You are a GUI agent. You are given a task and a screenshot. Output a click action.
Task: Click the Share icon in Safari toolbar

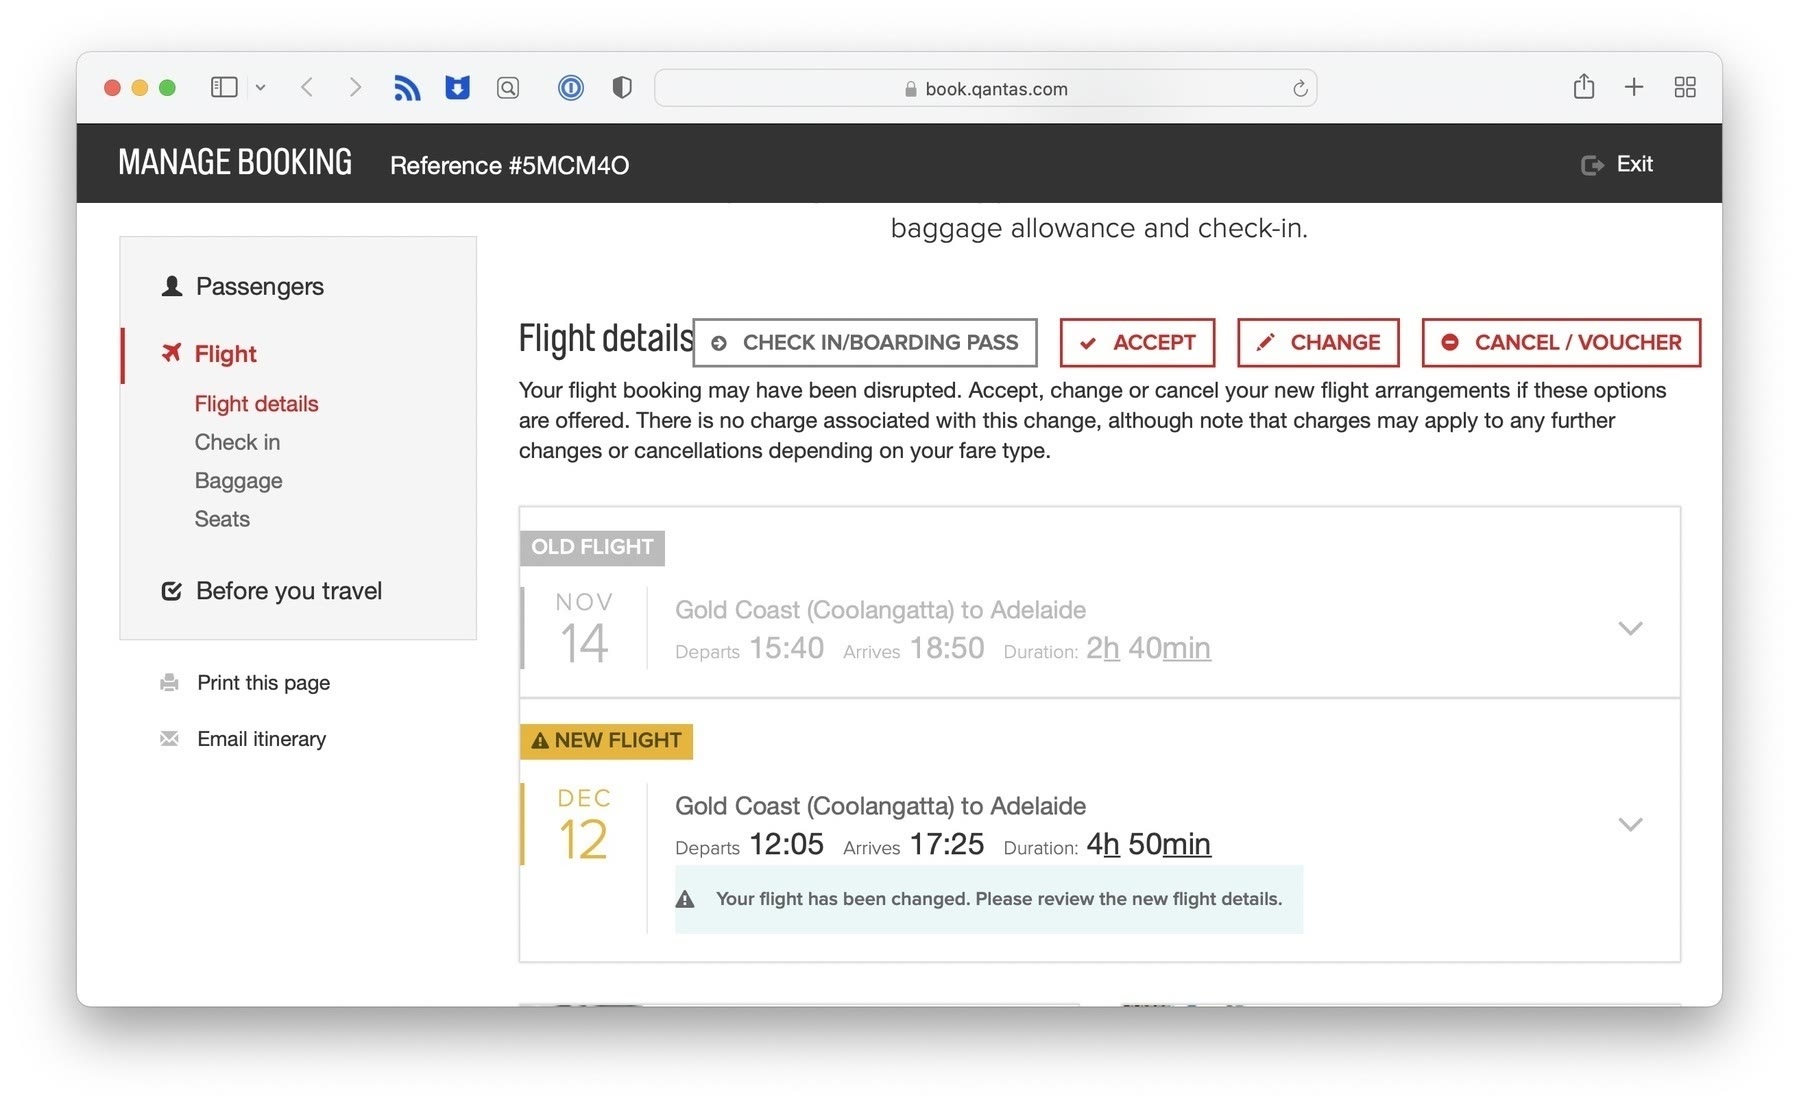coord(1583,87)
